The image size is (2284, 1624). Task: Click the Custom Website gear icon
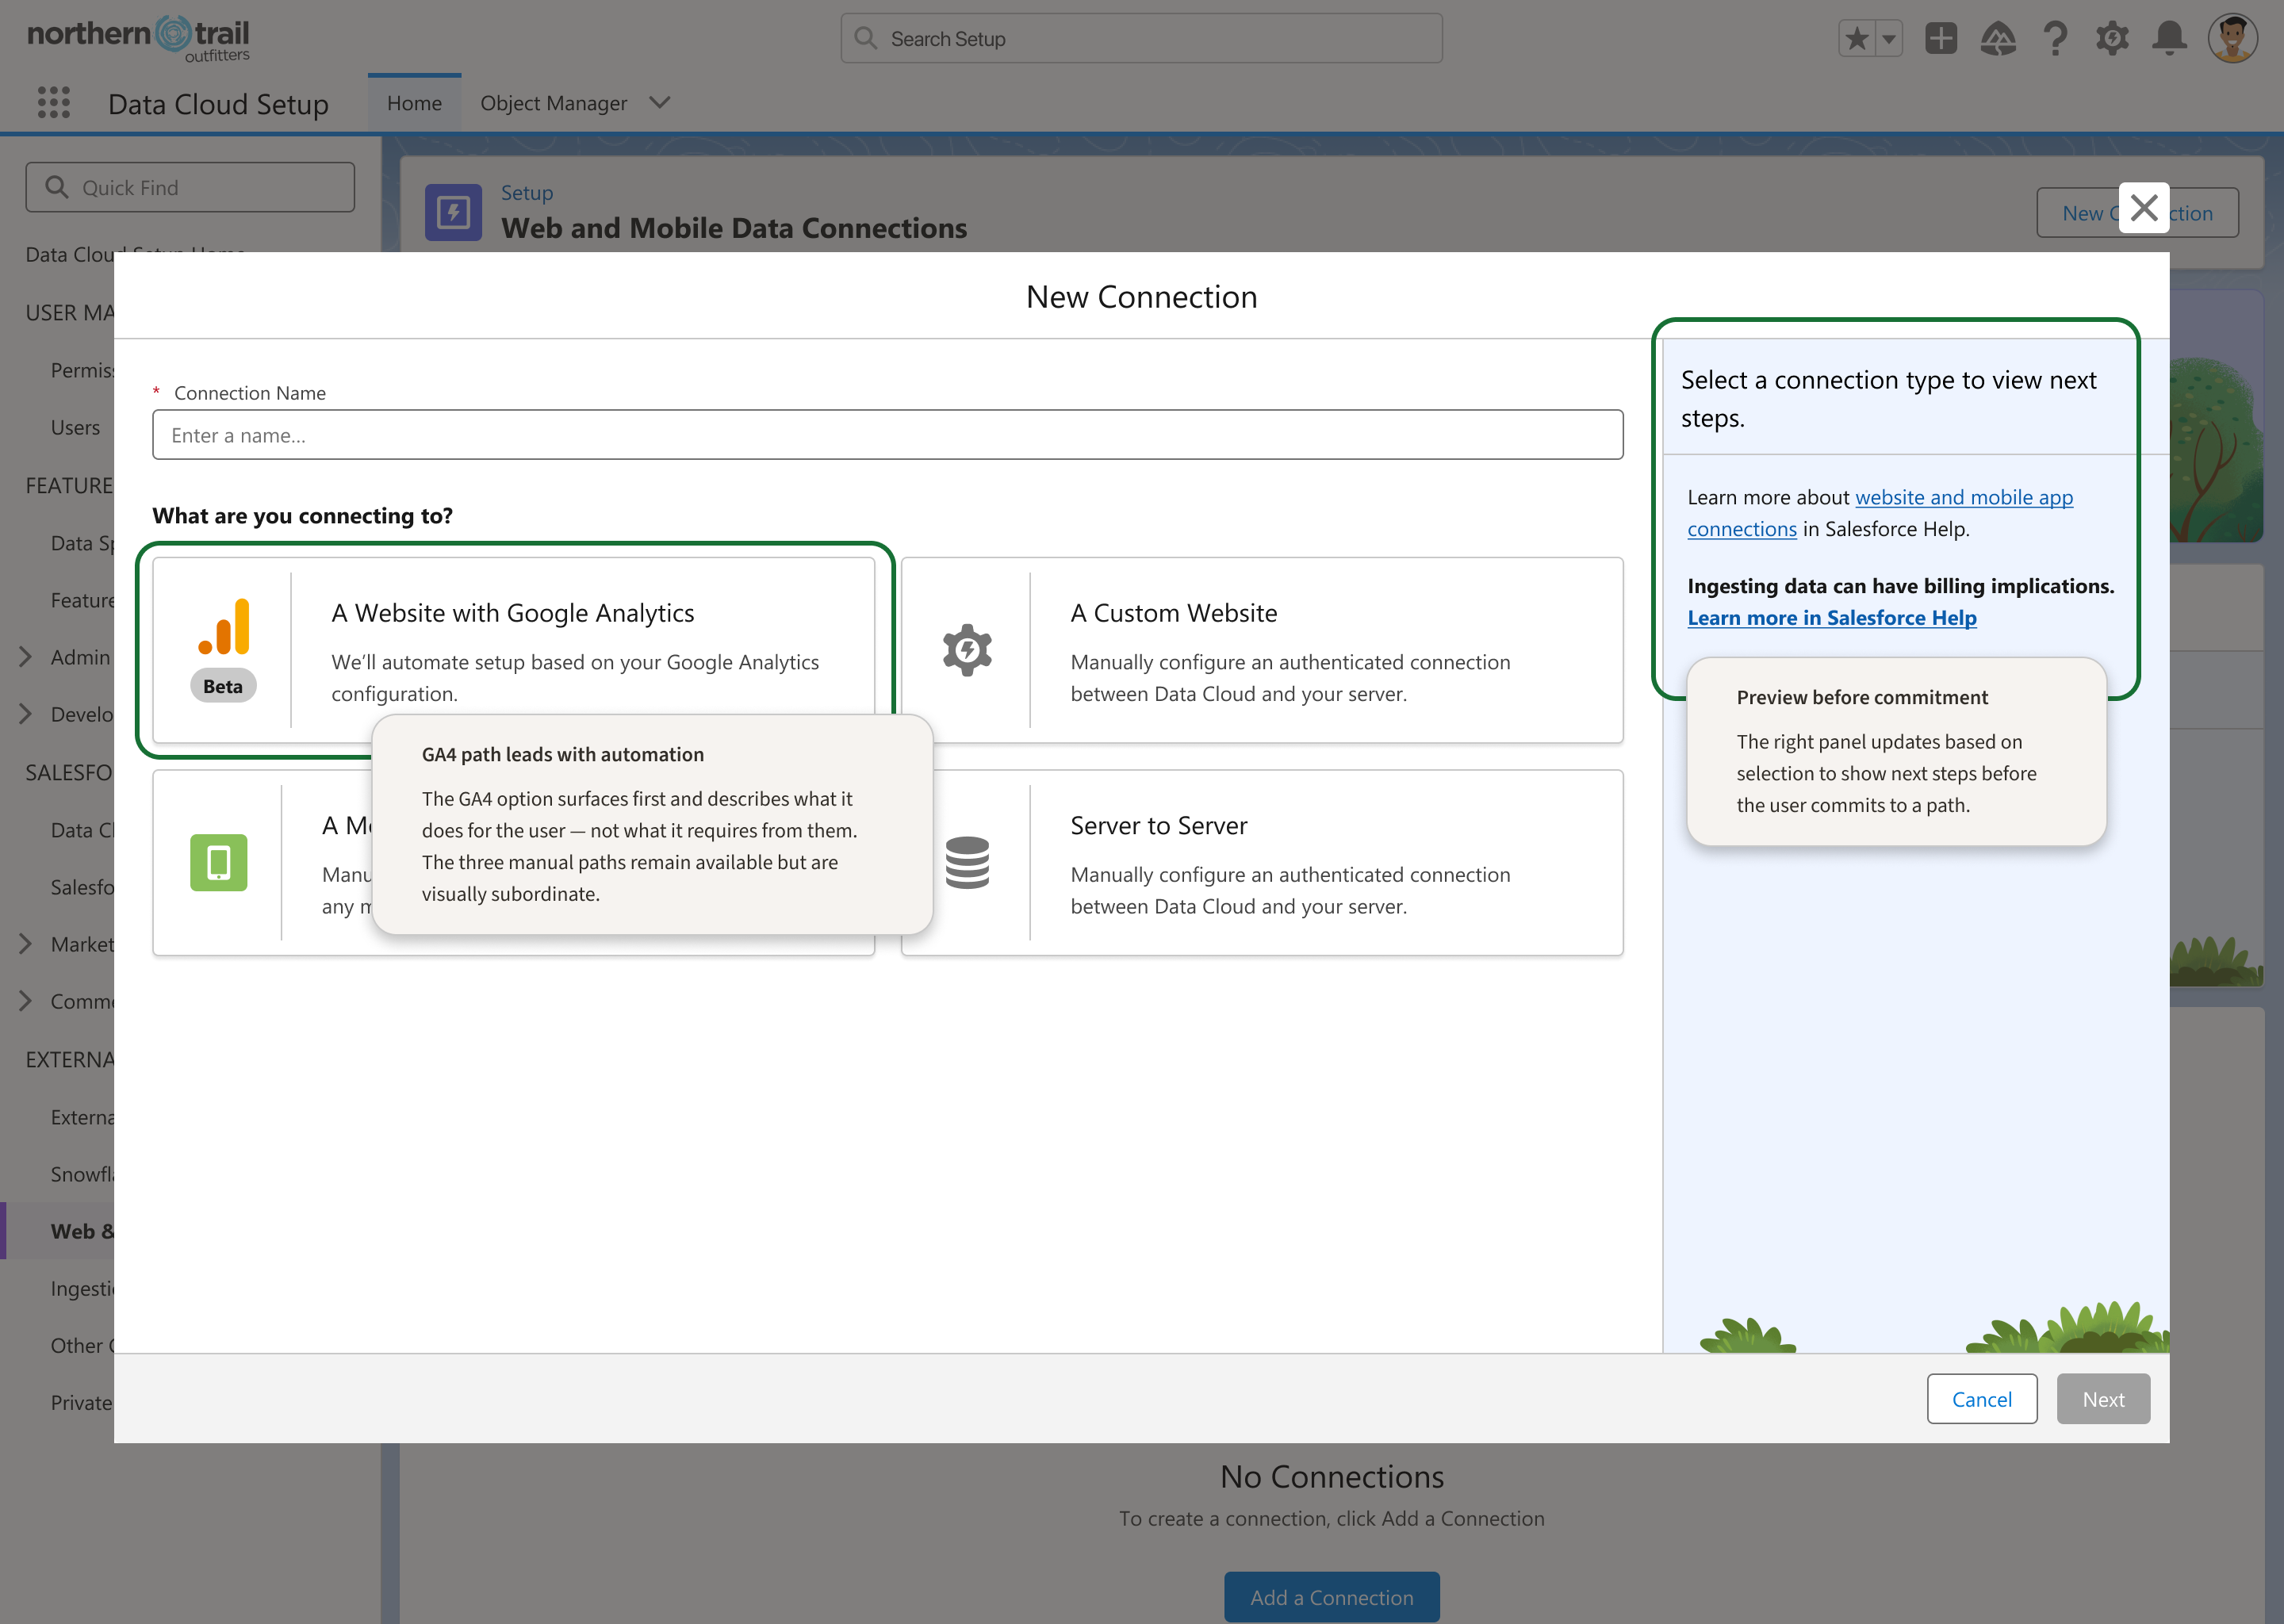click(967, 650)
